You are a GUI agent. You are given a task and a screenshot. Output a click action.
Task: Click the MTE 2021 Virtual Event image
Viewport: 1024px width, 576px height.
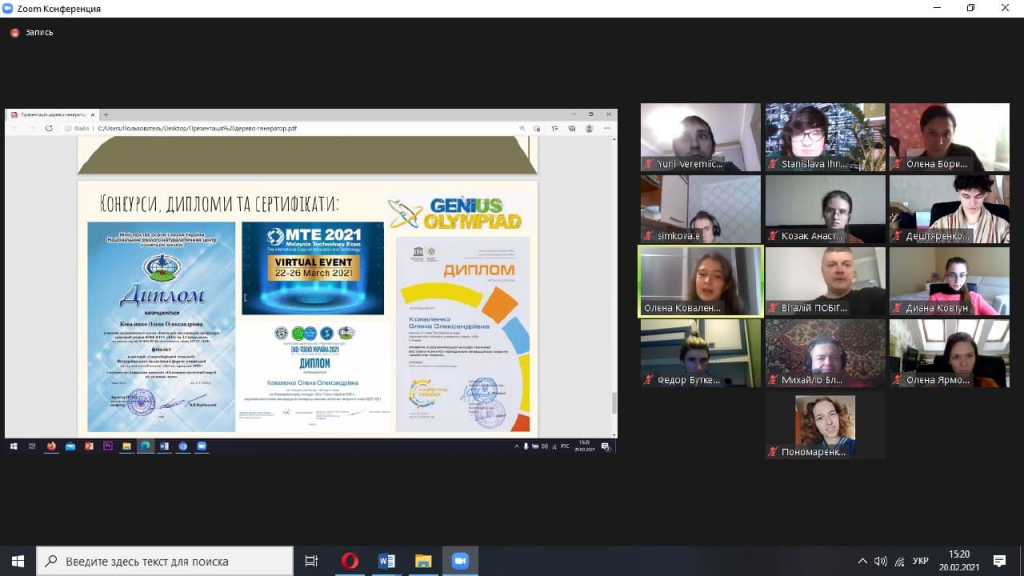(x=313, y=268)
